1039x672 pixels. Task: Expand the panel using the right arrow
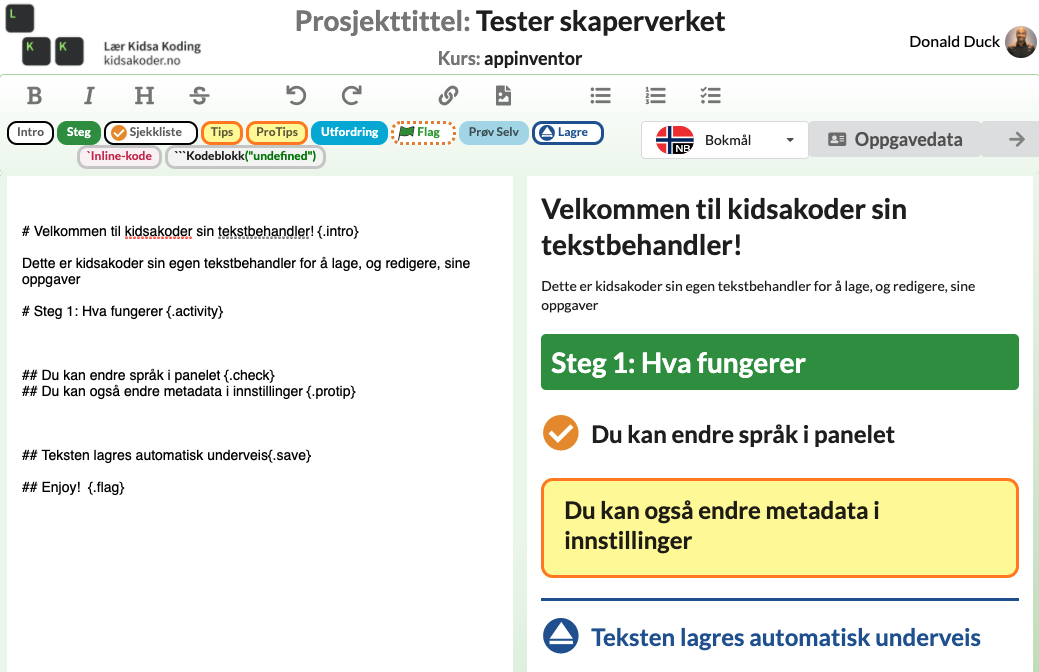click(x=1017, y=140)
